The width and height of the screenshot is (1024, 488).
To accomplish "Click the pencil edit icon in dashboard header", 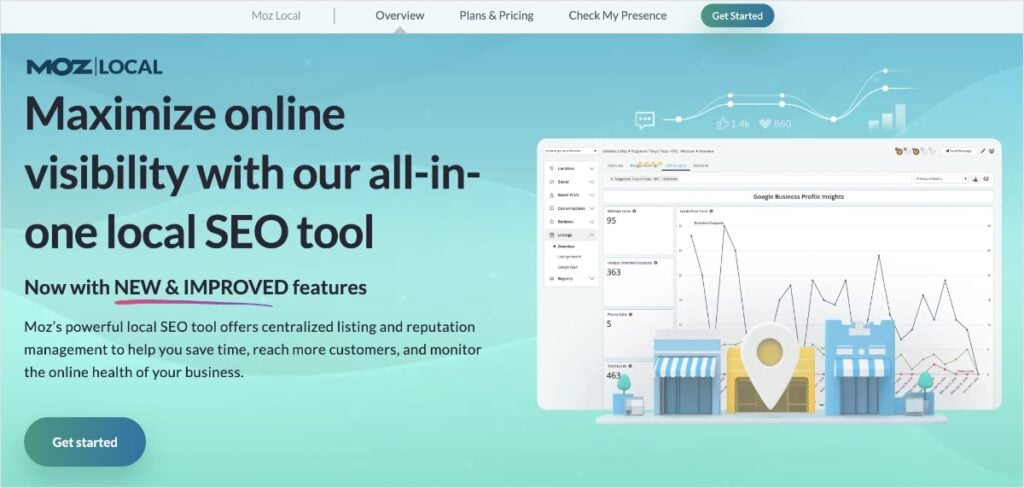I will 982,151.
